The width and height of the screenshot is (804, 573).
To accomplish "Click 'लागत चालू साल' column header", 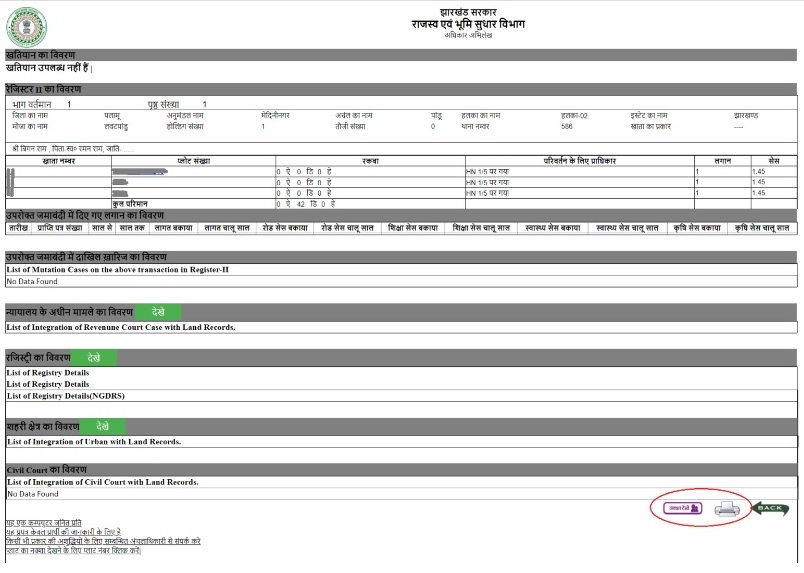I will tap(227, 228).
